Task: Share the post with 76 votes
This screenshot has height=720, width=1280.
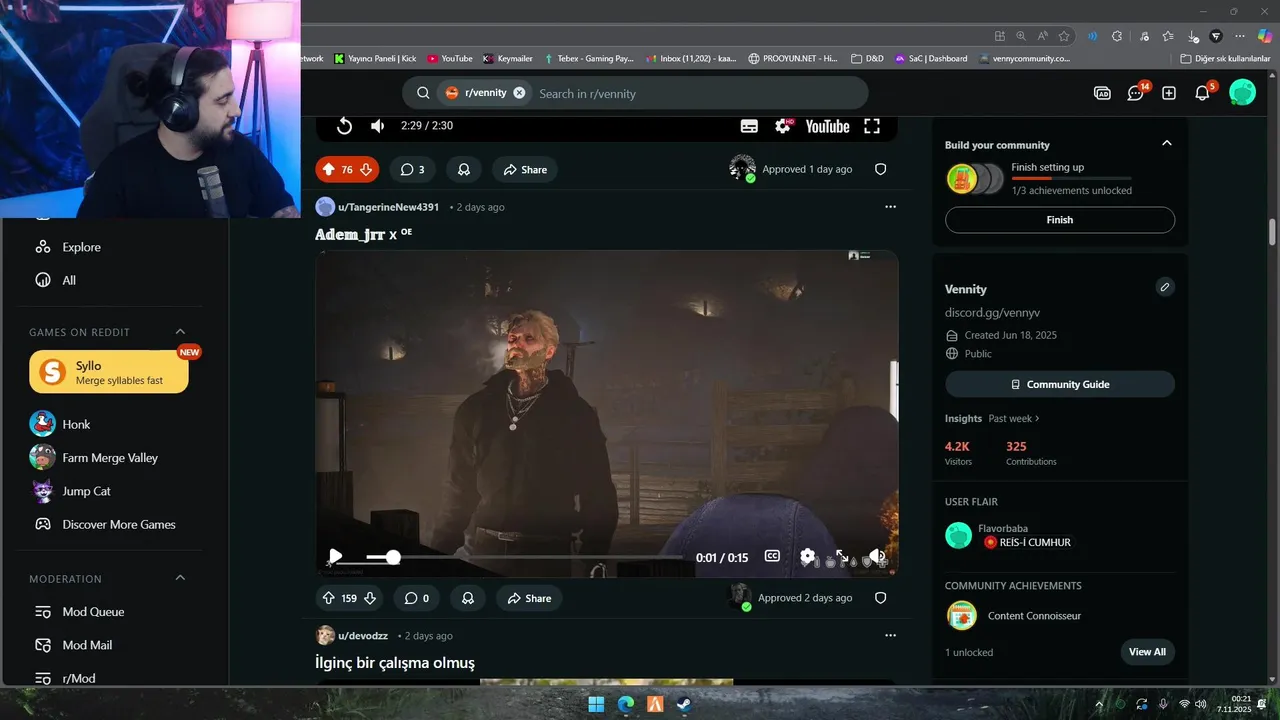Action: point(525,170)
